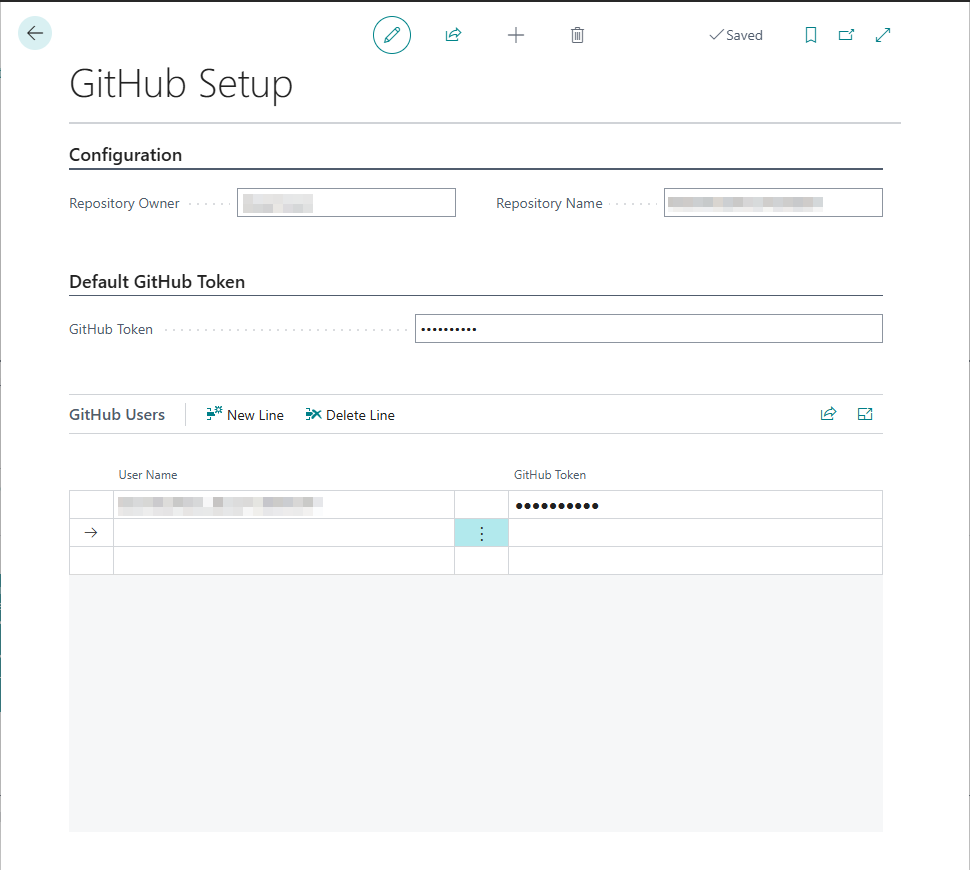Create new record with plus icon
Screen dimensions: 970x870
515,35
